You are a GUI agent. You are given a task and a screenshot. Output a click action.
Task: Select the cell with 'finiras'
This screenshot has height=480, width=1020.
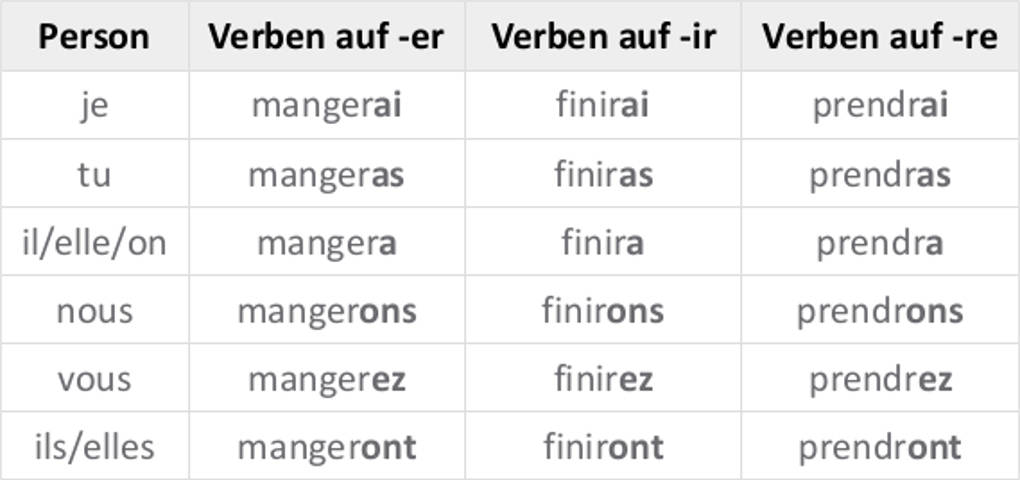[602, 174]
